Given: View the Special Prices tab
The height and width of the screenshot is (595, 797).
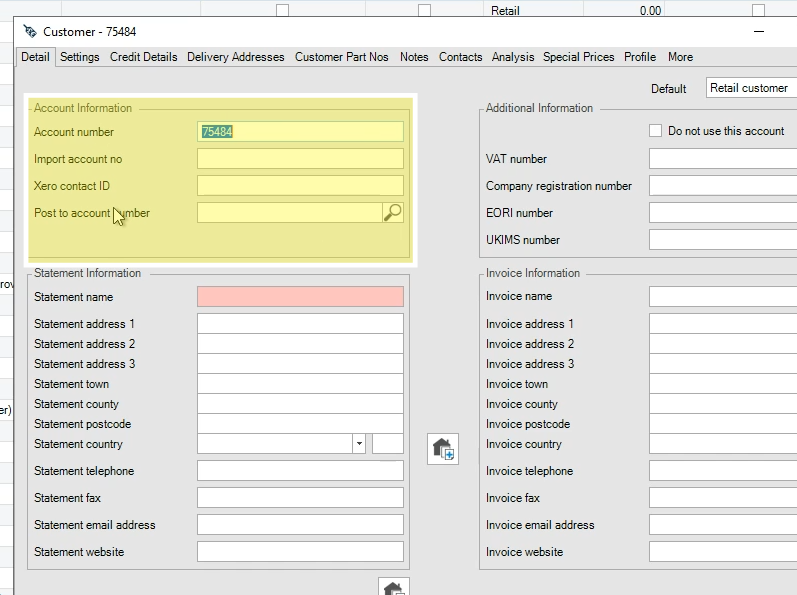Looking at the screenshot, I should (x=578, y=57).
